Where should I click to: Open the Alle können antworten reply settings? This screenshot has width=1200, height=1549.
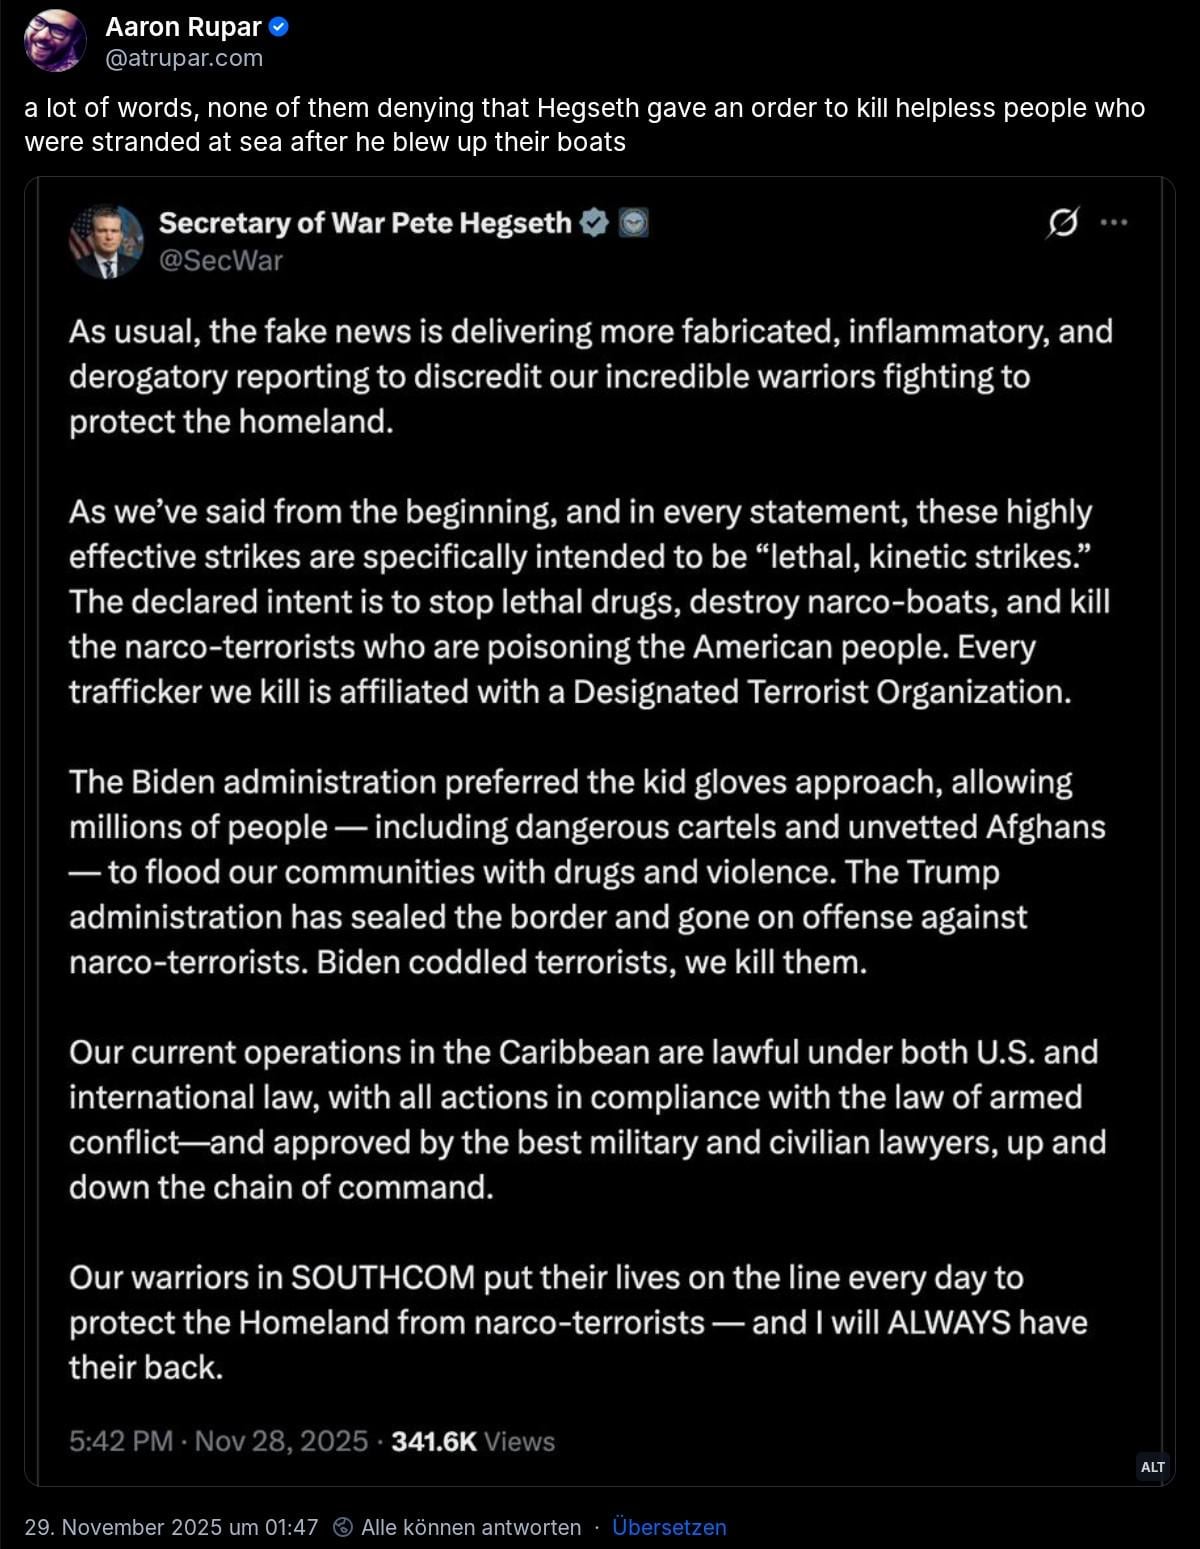(x=471, y=1527)
